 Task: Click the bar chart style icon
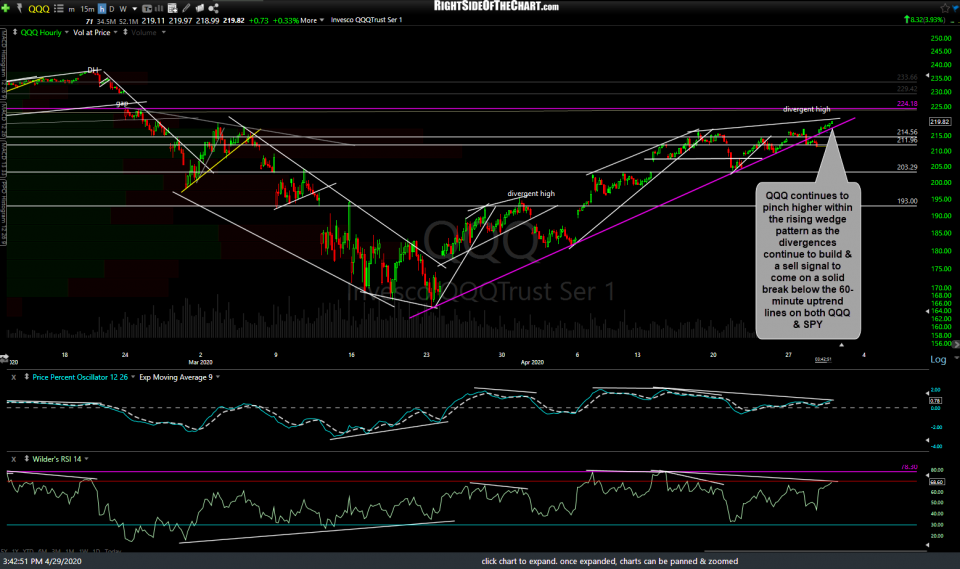coord(159,9)
